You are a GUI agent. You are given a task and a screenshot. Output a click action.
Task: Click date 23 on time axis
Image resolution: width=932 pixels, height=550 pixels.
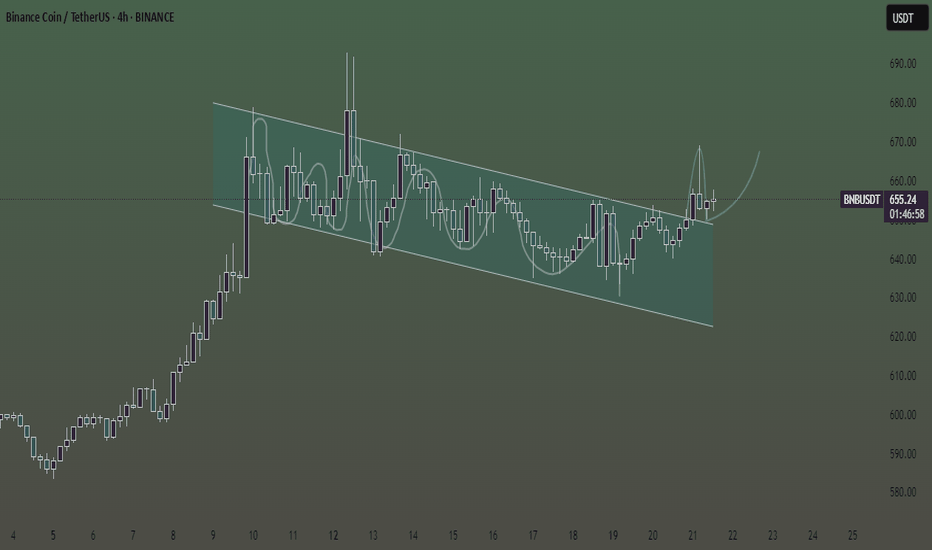pyautogui.click(x=773, y=536)
